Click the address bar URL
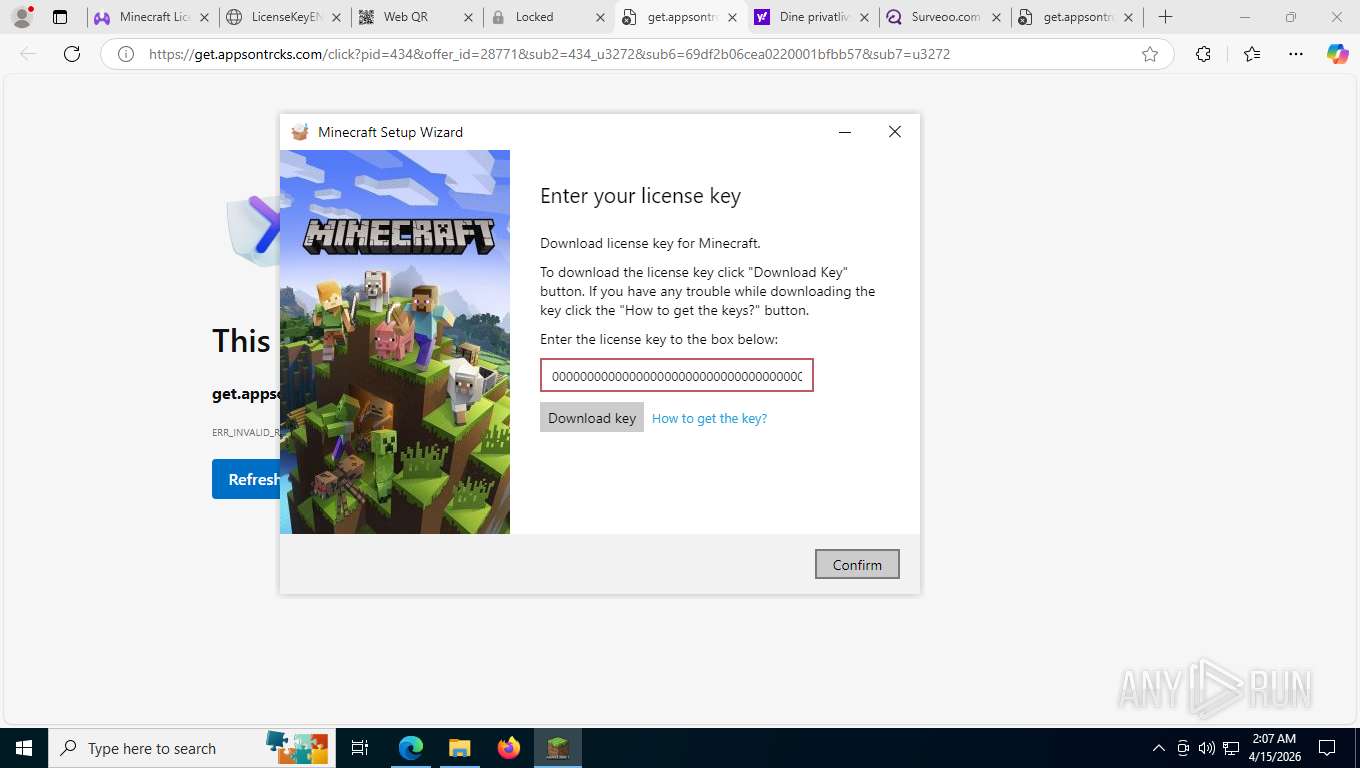The height and width of the screenshot is (768, 1360). (549, 54)
